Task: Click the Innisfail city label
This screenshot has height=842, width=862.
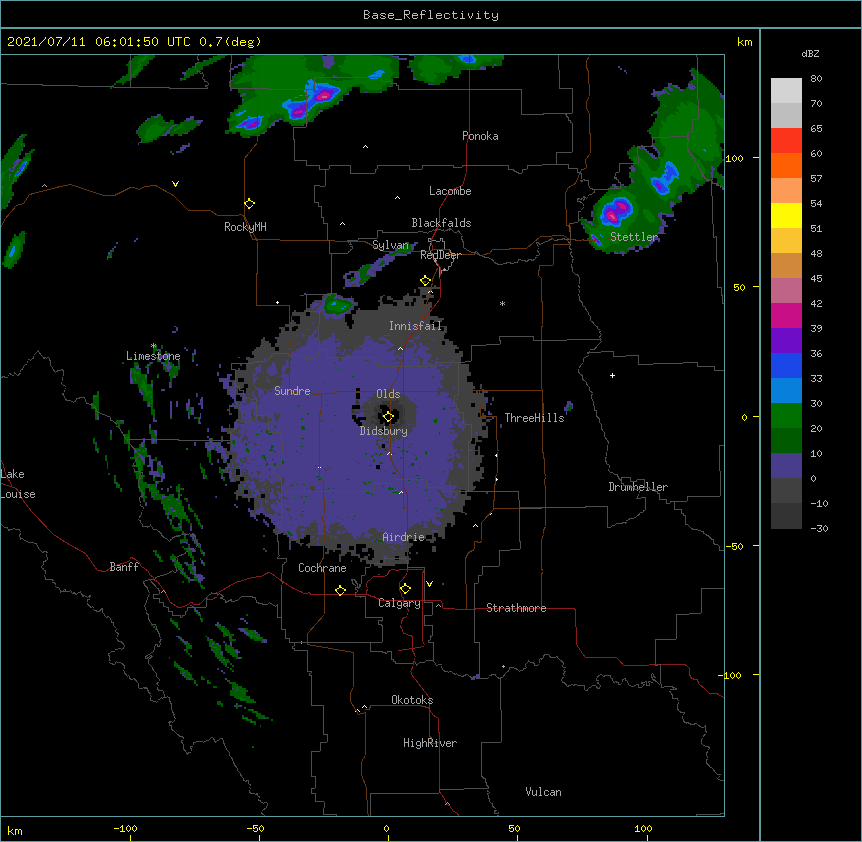Action: (x=416, y=326)
